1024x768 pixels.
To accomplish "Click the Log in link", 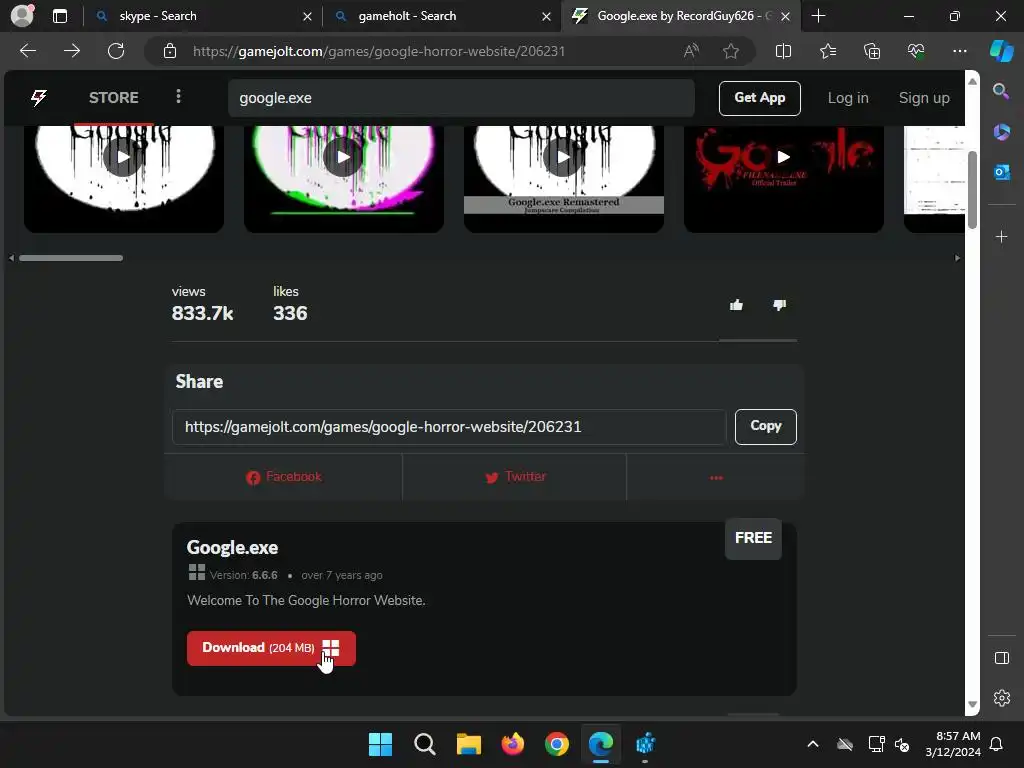I will 848,98.
